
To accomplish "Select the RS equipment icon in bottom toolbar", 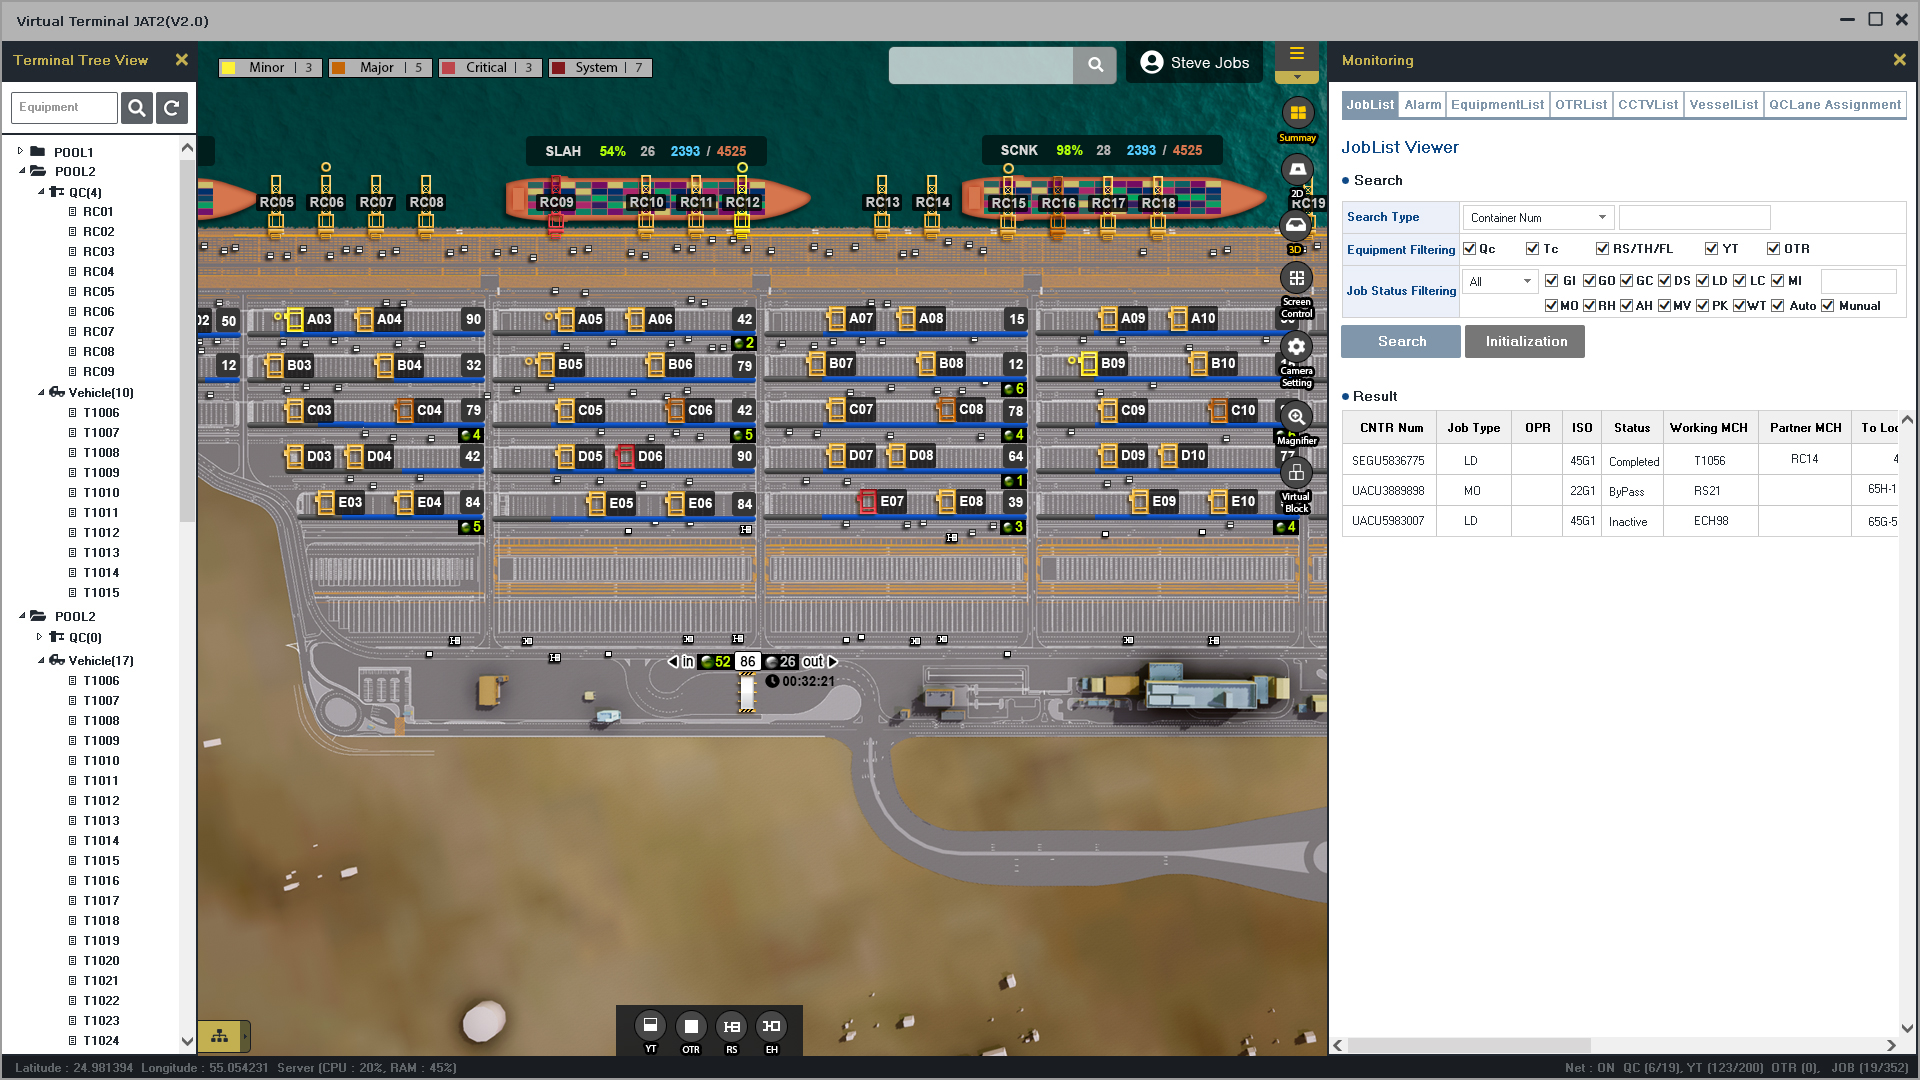I will click(x=731, y=1026).
